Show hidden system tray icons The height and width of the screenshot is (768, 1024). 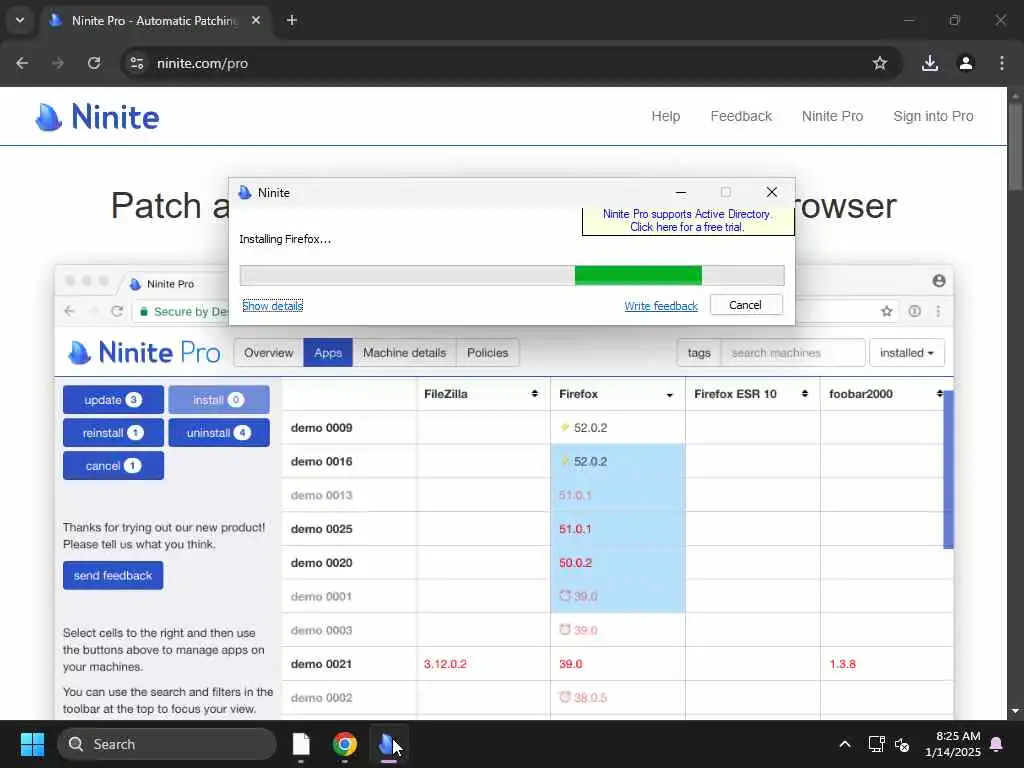point(844,744)
